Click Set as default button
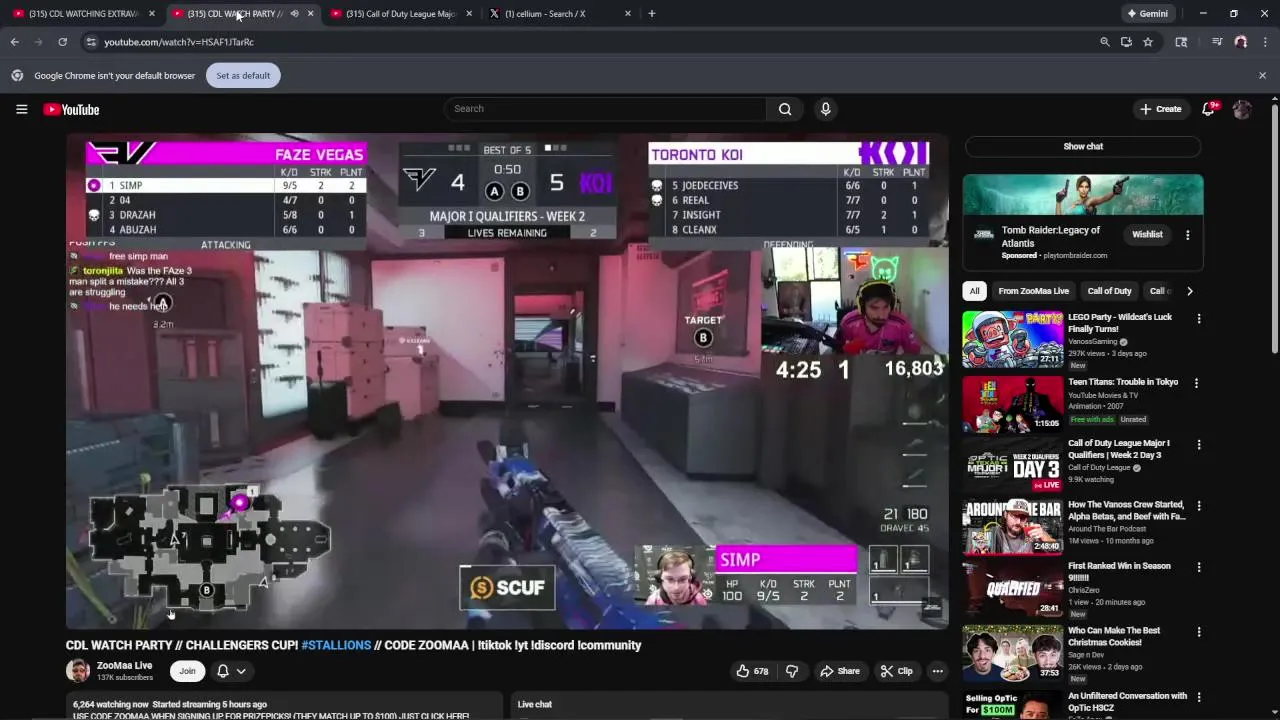This screenshot has width=1280, height=720. point(243,75)
